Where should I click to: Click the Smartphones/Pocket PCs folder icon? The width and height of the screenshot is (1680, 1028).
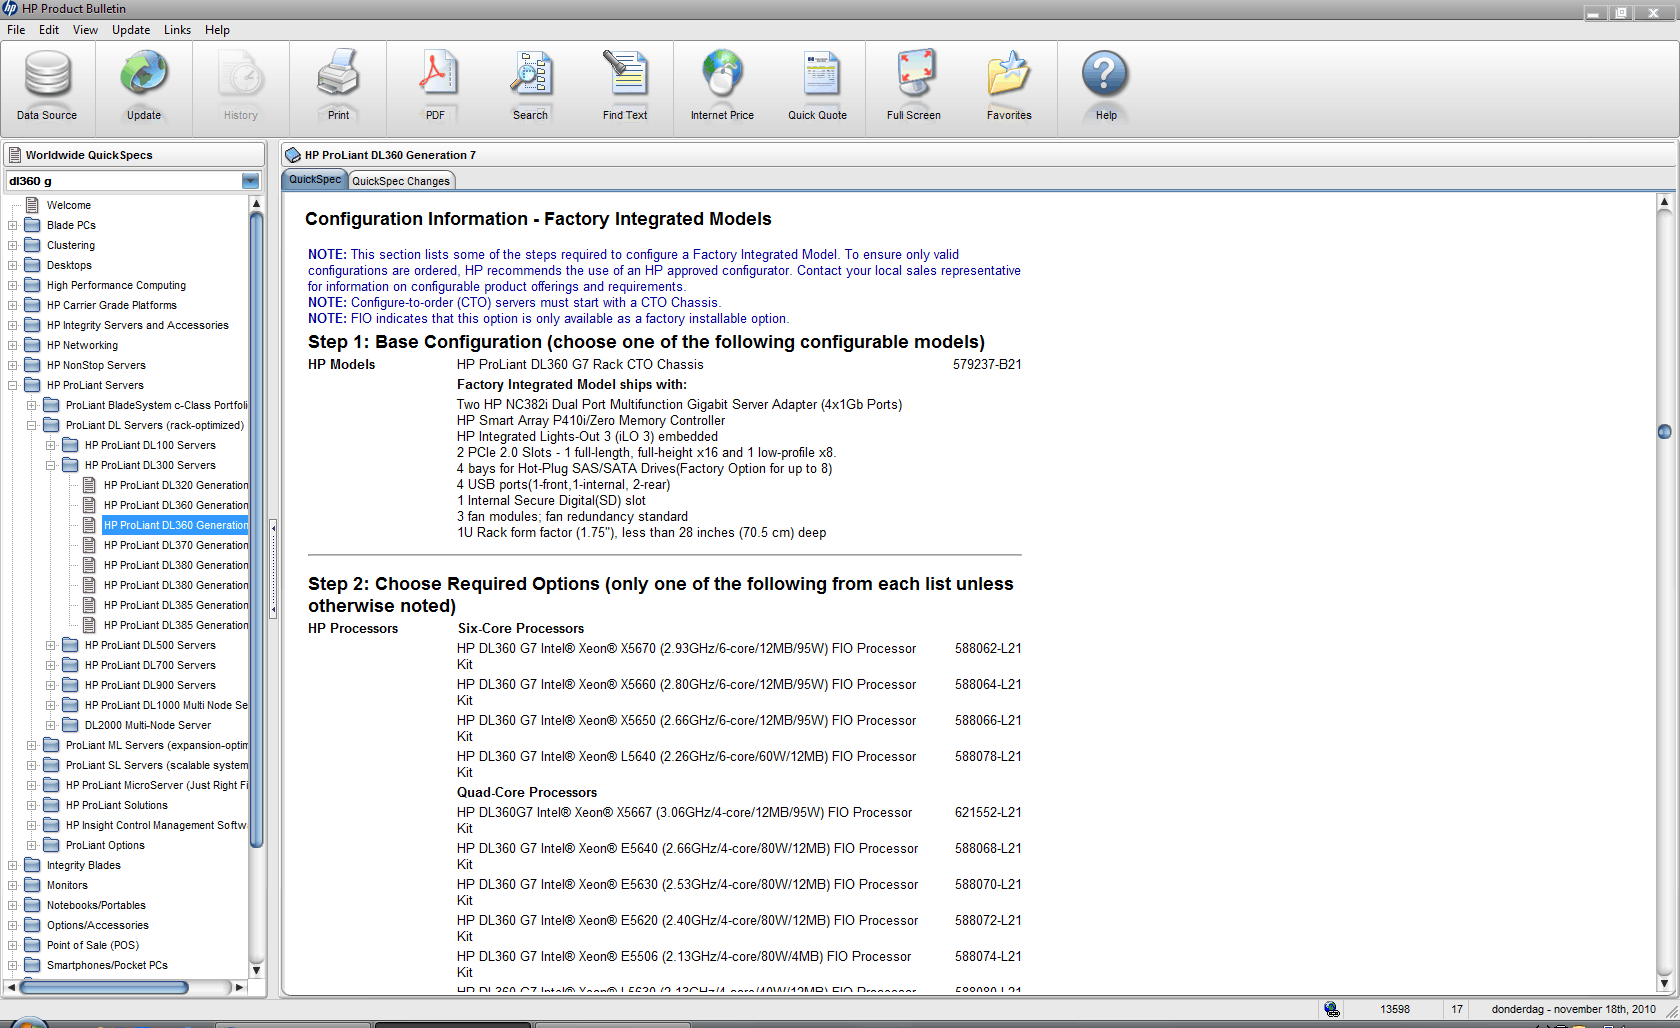click(x=33, y=965)
